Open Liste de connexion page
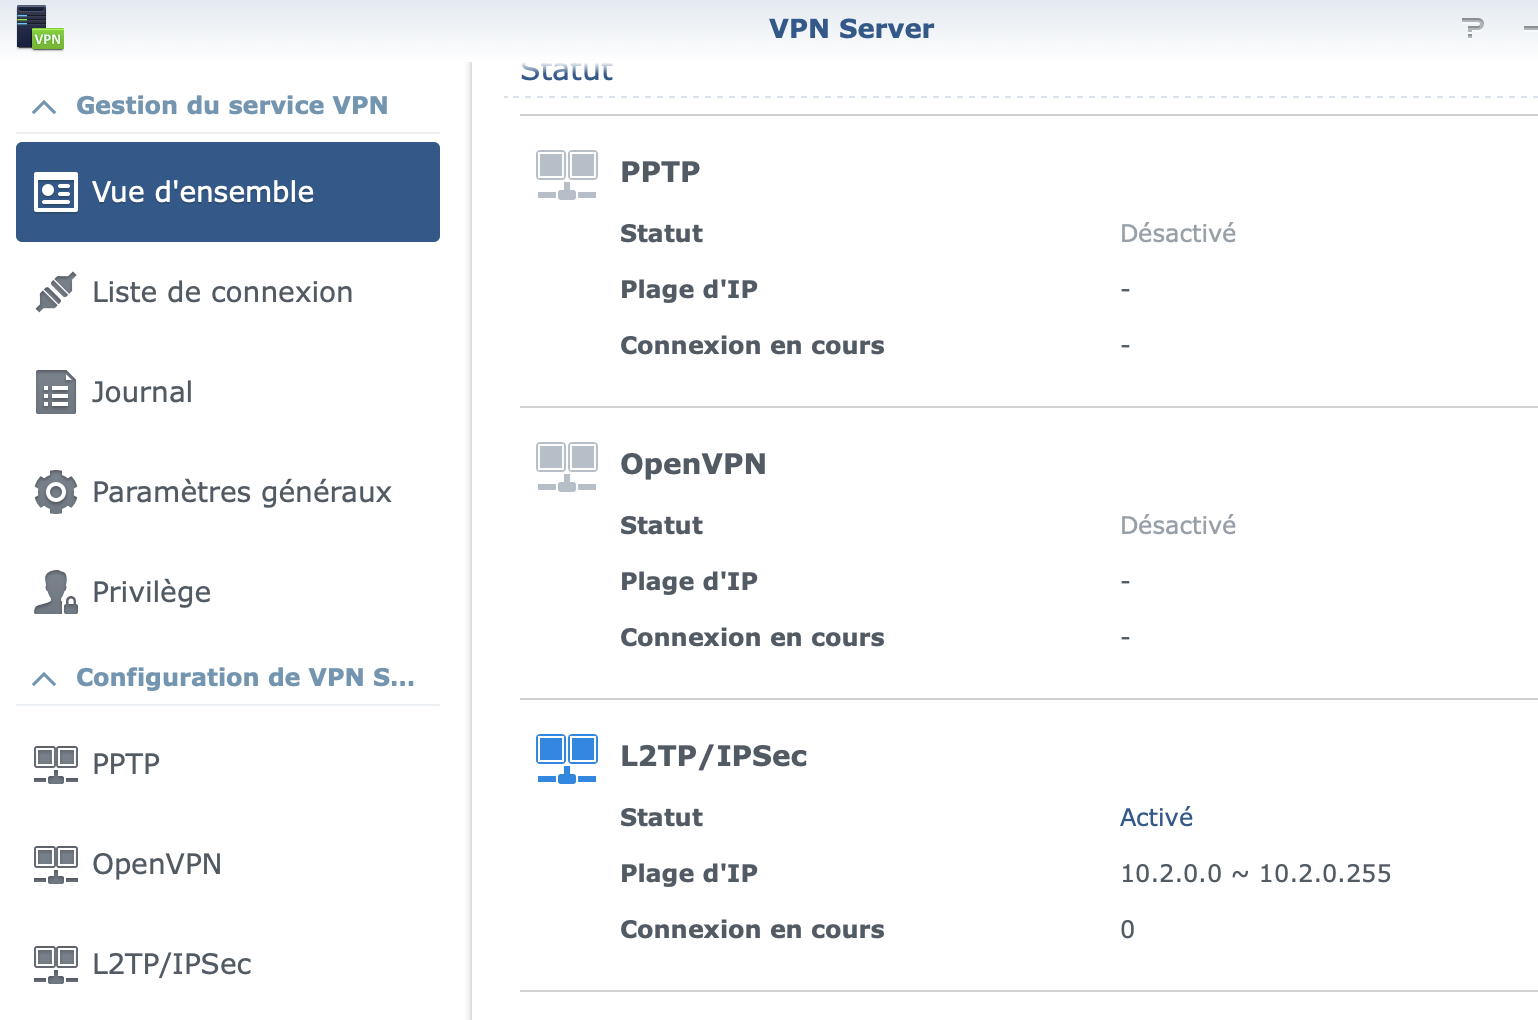The width and height of the screenshot is (1538, 1020). click(x=222, y=292)
